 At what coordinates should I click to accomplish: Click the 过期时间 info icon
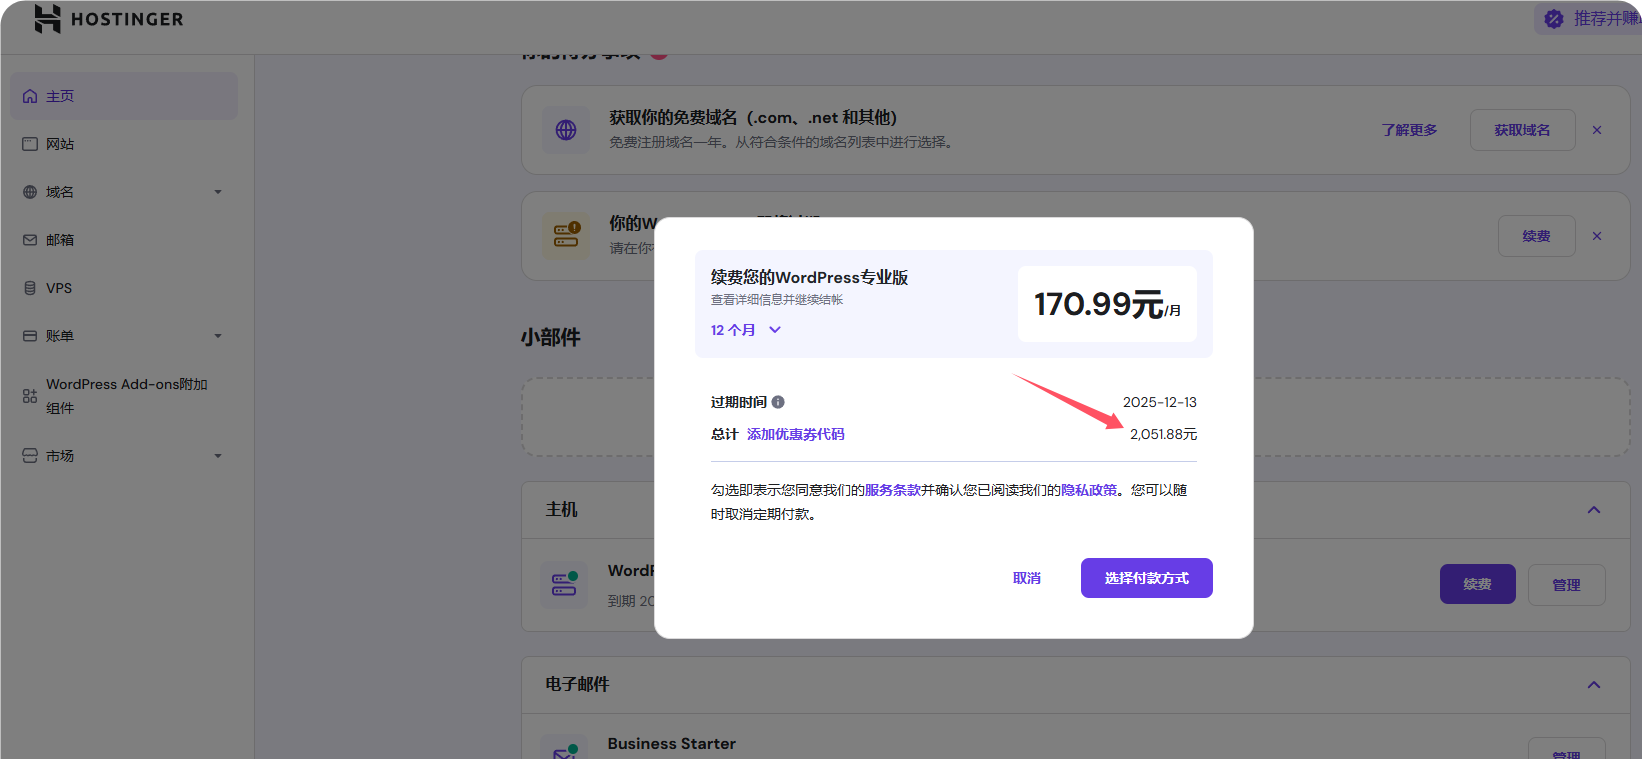coord(778,402)
